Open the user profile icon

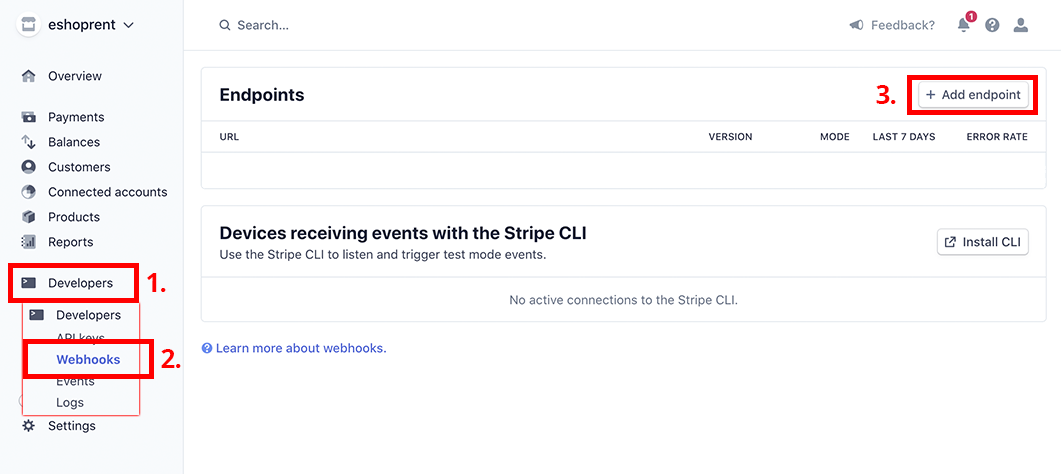pos(1020,25)
